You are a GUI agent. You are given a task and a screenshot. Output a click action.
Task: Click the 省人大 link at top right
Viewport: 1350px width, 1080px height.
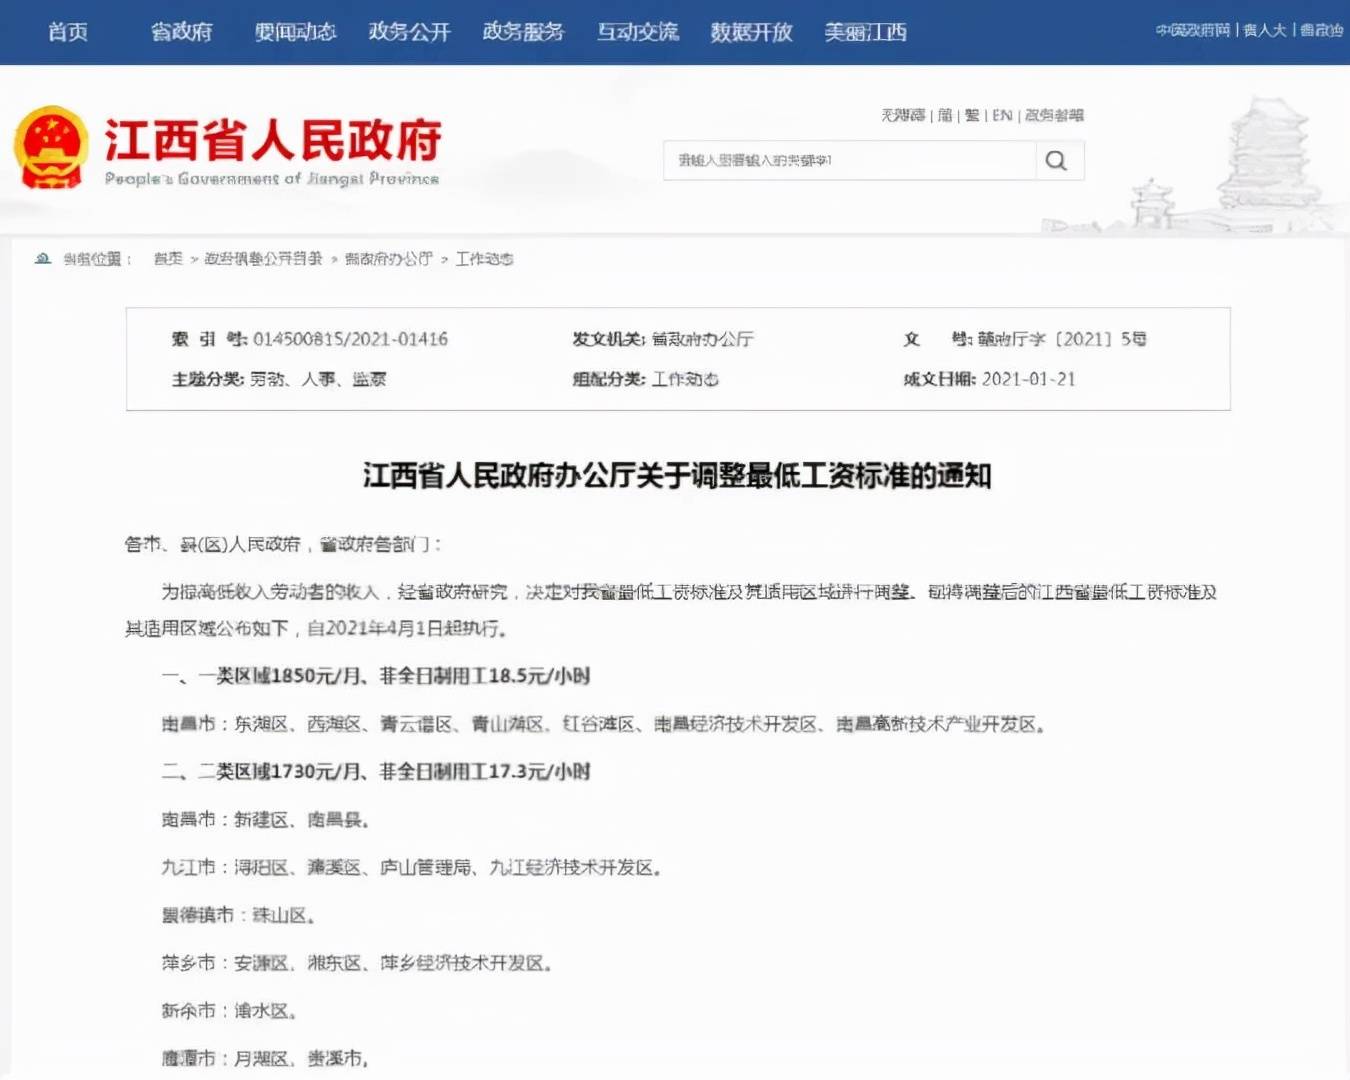pos(1265,31)
